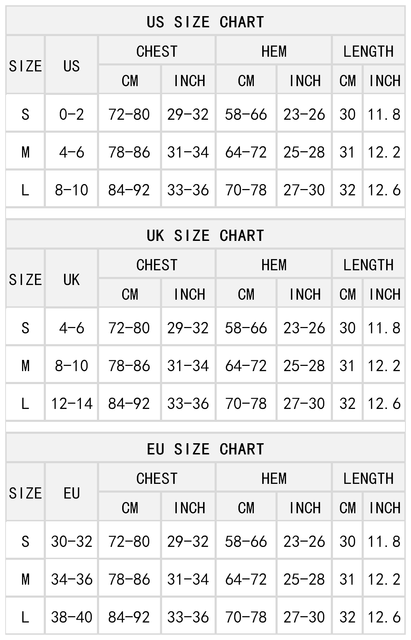Click HEM header in UK chart
Viewport: 411px width, 640px height.
274,264
